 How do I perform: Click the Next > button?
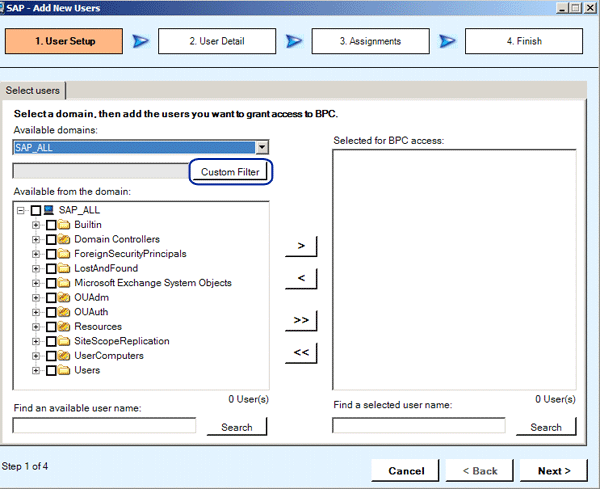pos(554,470)
